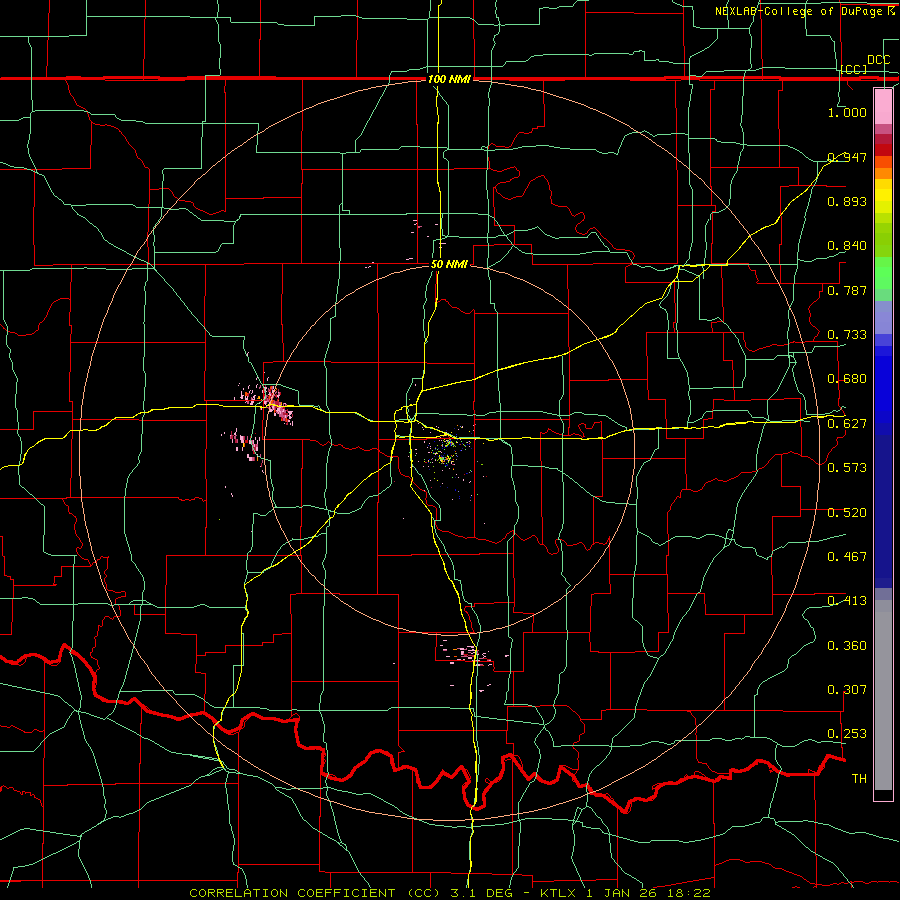Click the 0.253 legend value

[x=847, y=734]
